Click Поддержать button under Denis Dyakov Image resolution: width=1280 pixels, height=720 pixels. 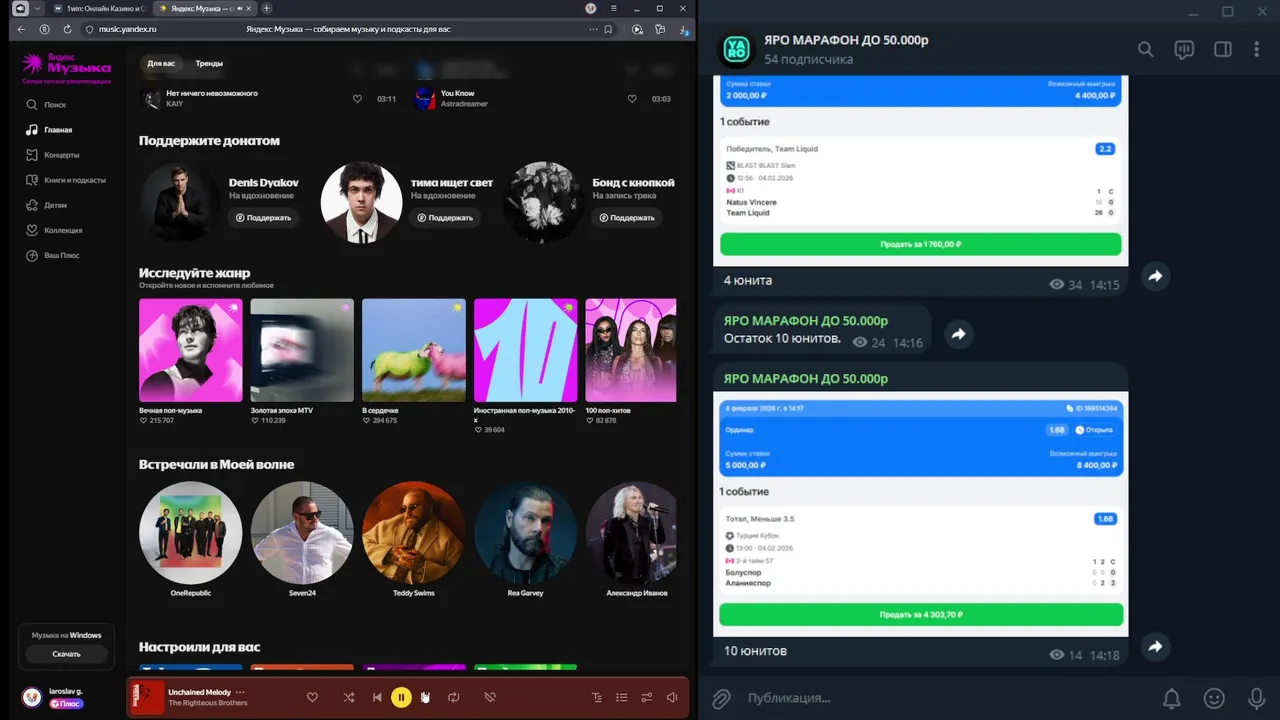click(x=264, y=217)
